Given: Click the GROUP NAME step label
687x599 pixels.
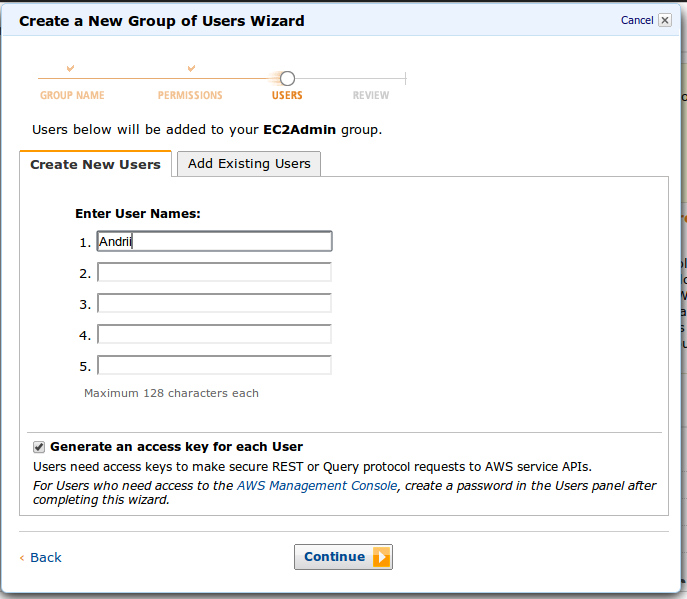Looking at the screenshot, I should [x=72, y=95].
